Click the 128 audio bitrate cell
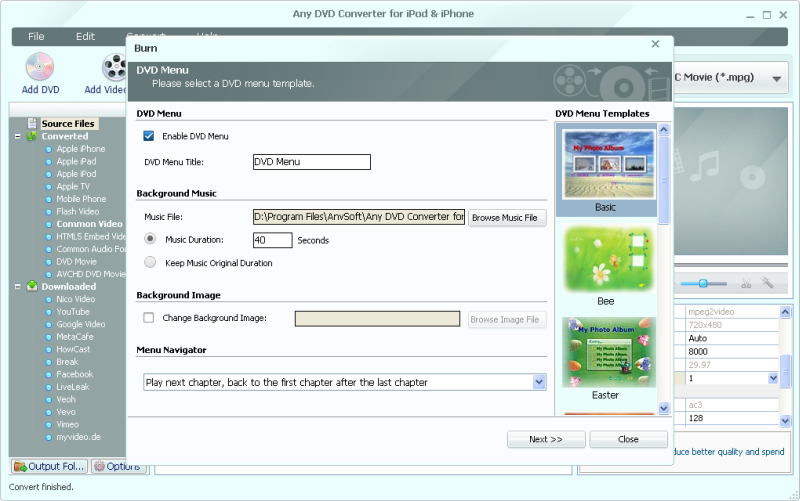The height and width of the screenshot is (501, 800). click(x=732, y=418)
